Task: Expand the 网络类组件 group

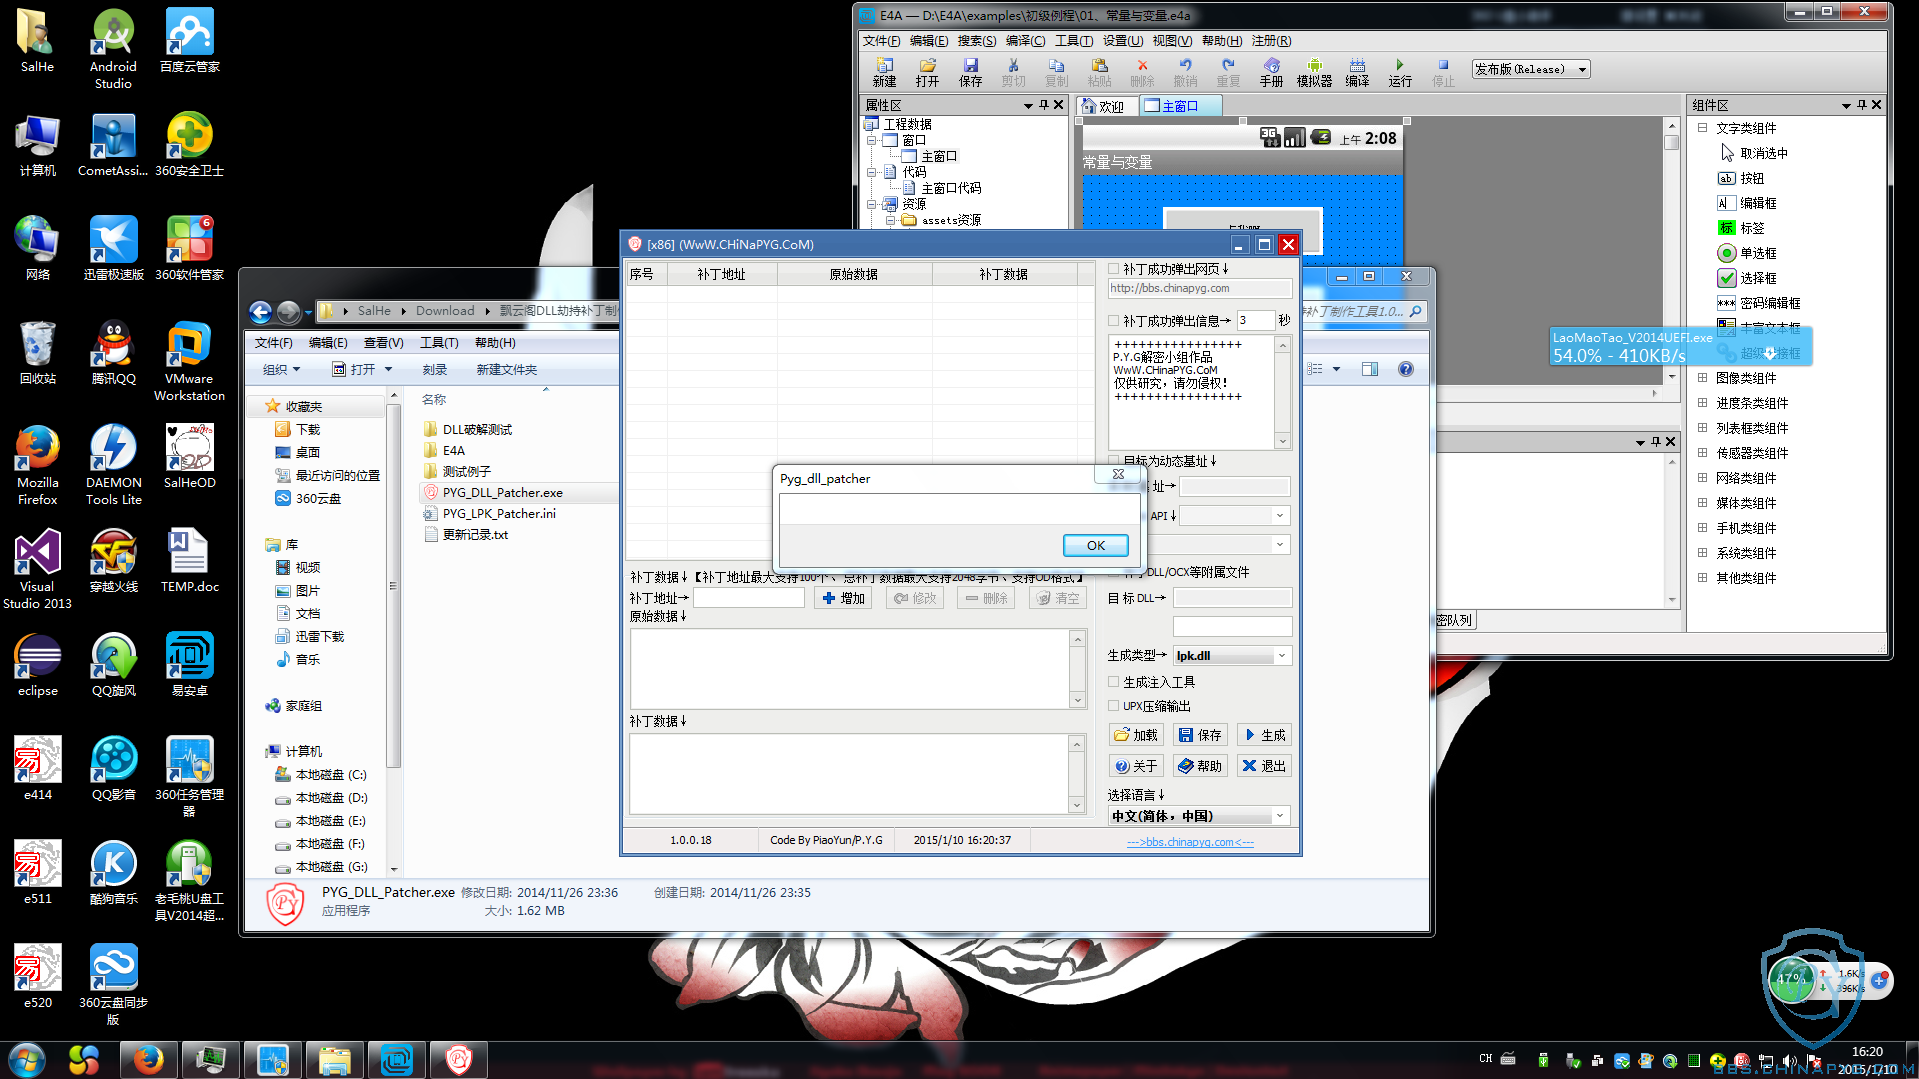Action: (x=1702, y=478)
